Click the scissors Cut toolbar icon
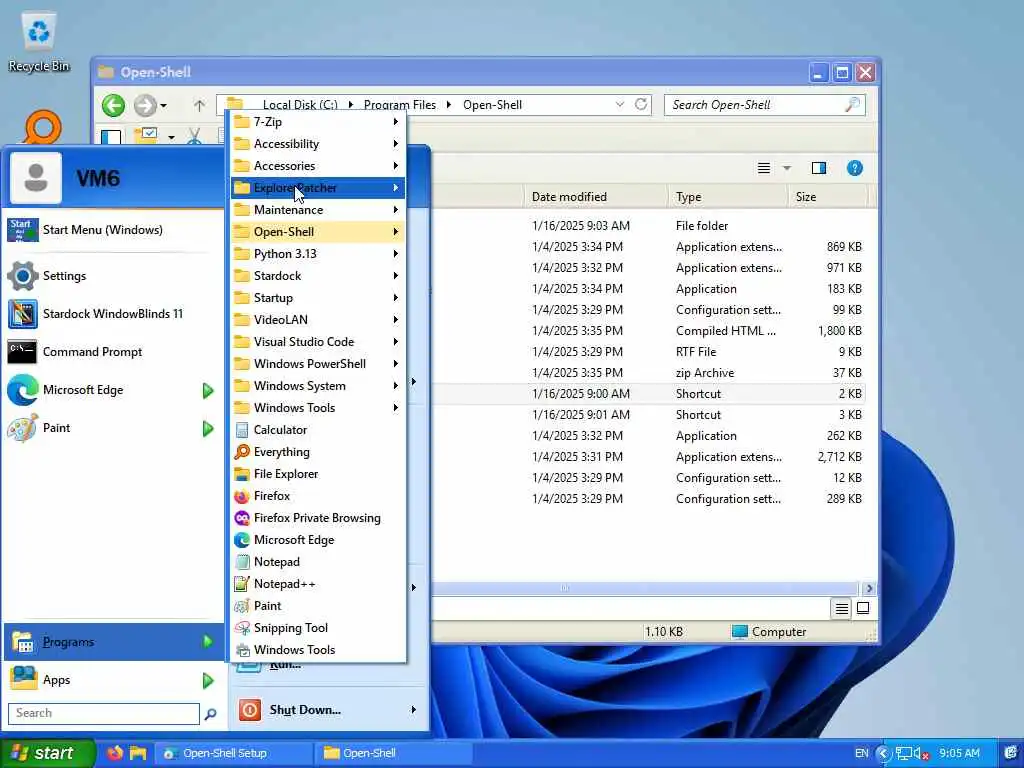Image resolution: width=1024 pixels, height=768 pixels. pos(194,136)
